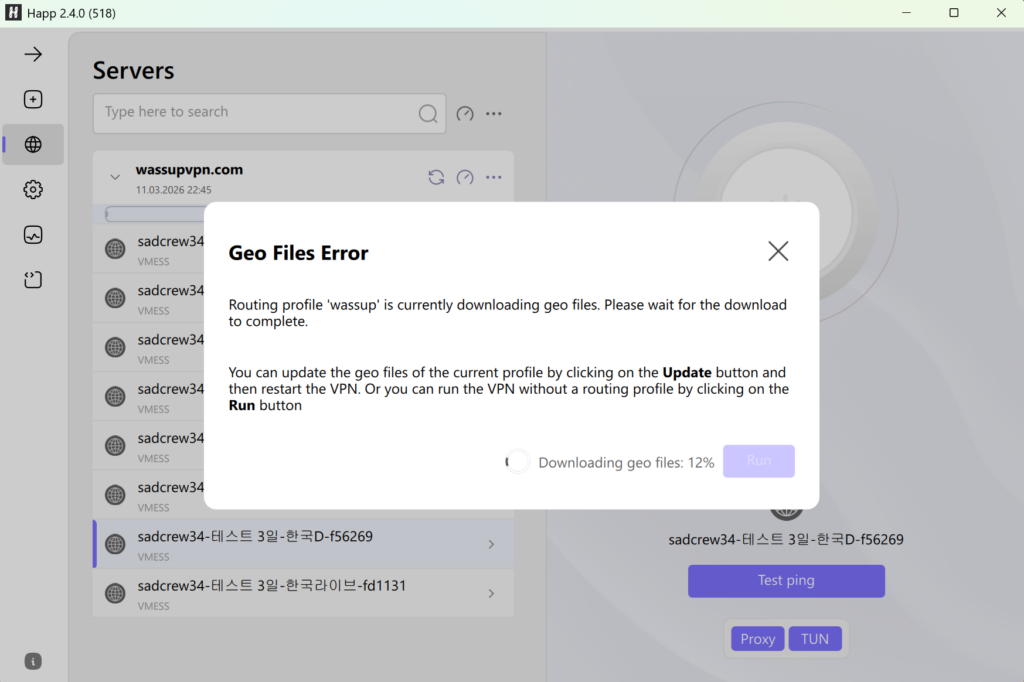Switch to Proxy mode
This screenshot has height=682, width=1024.
pos(757,639)
